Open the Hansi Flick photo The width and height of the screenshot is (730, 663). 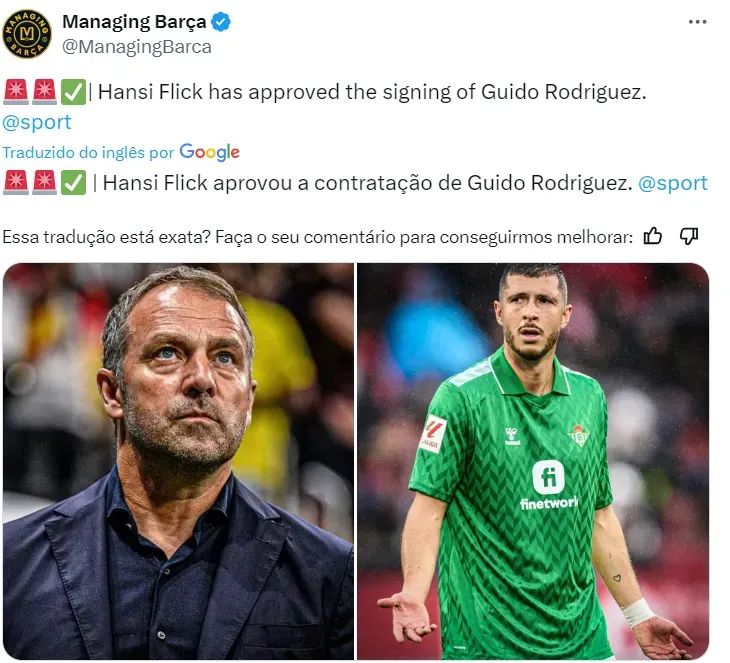click(x=178, y=461)
